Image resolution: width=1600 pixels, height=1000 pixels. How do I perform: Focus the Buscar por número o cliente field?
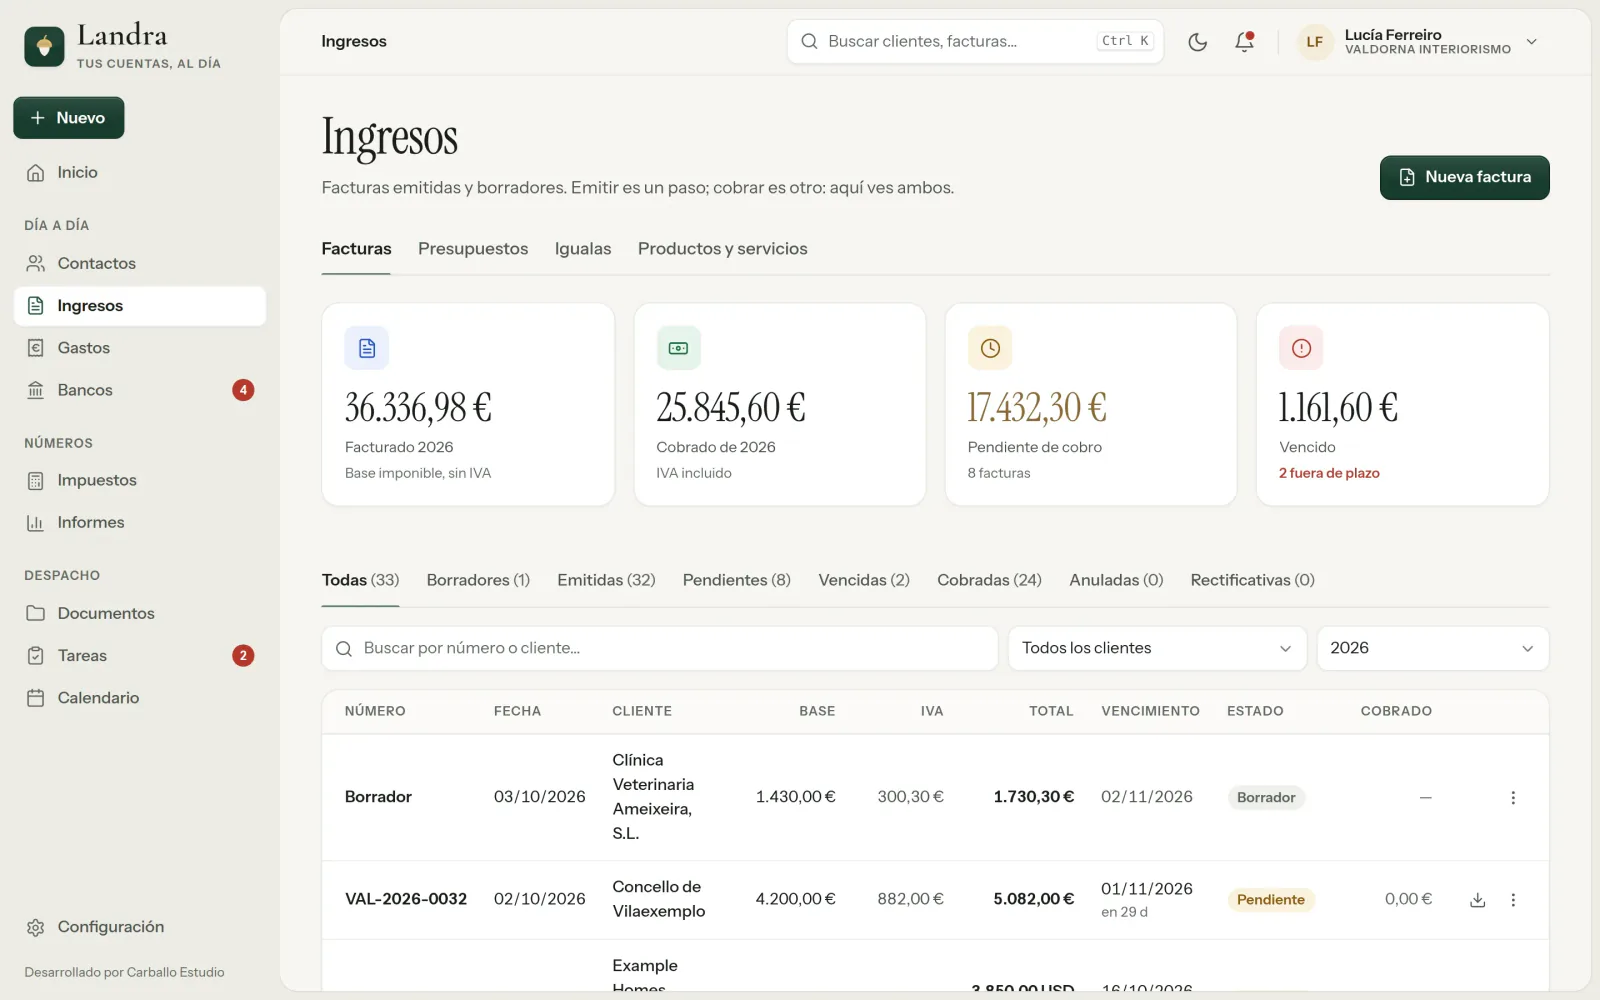[660, 648]
